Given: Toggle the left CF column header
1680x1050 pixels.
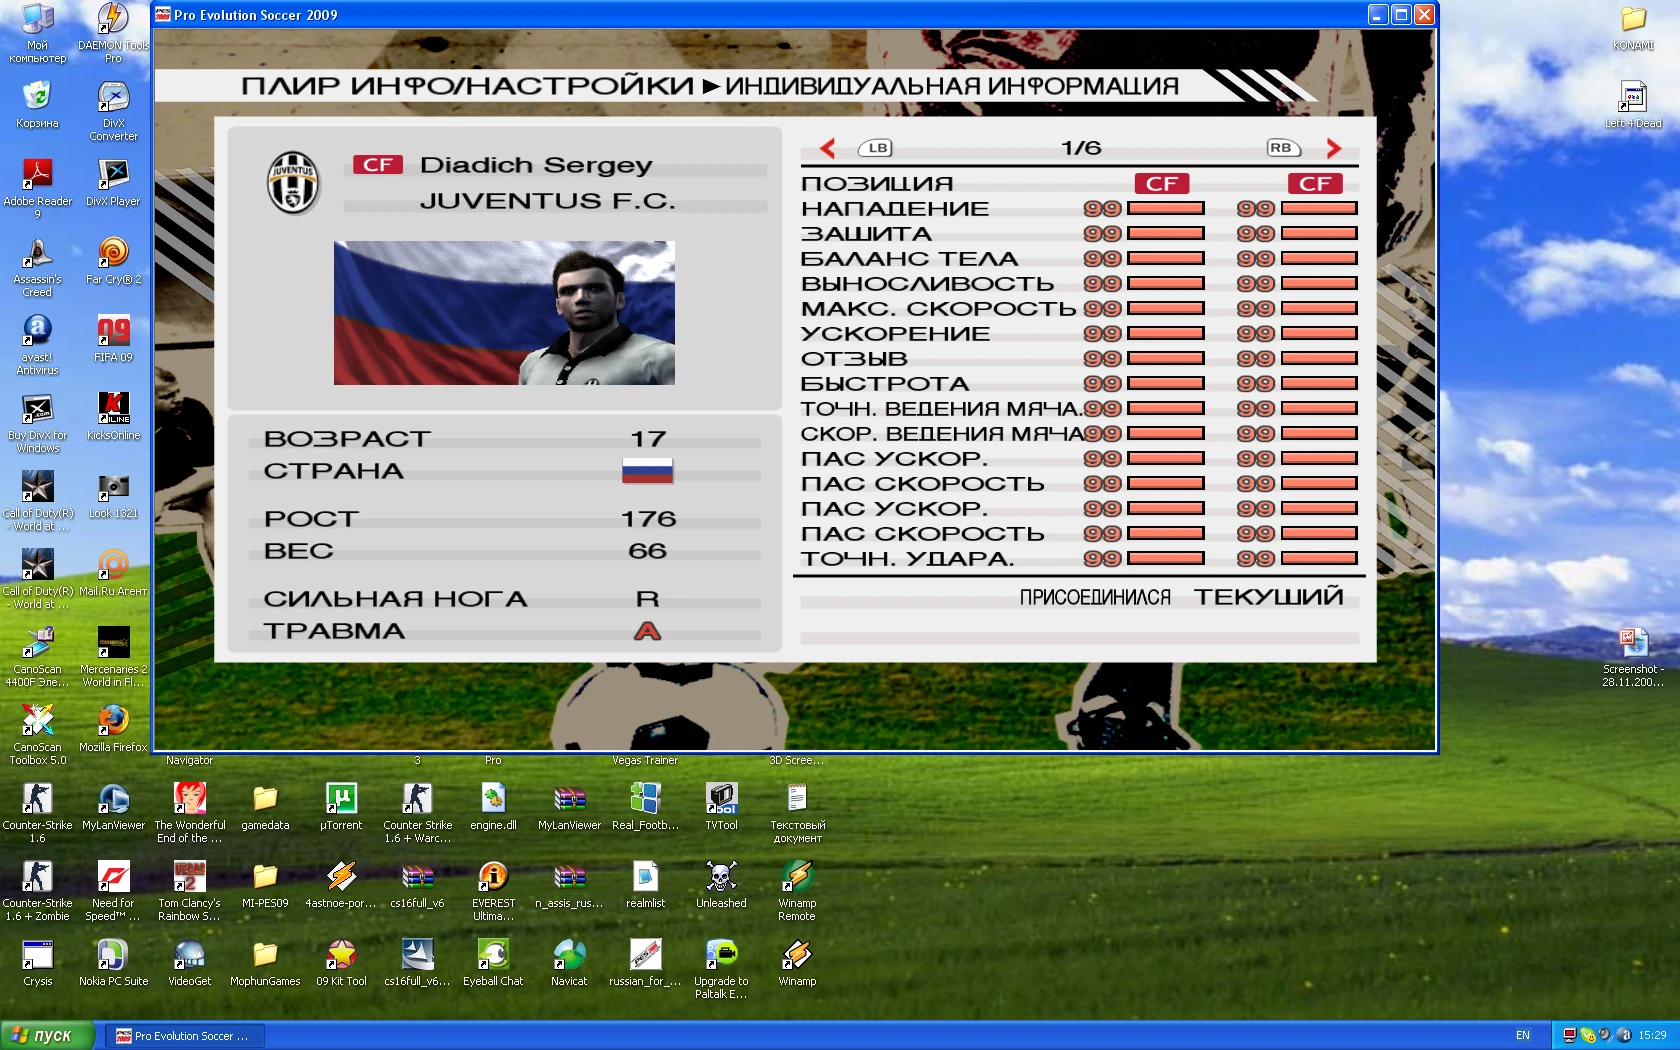Looking at the screenshot, I should point(1161,183).
